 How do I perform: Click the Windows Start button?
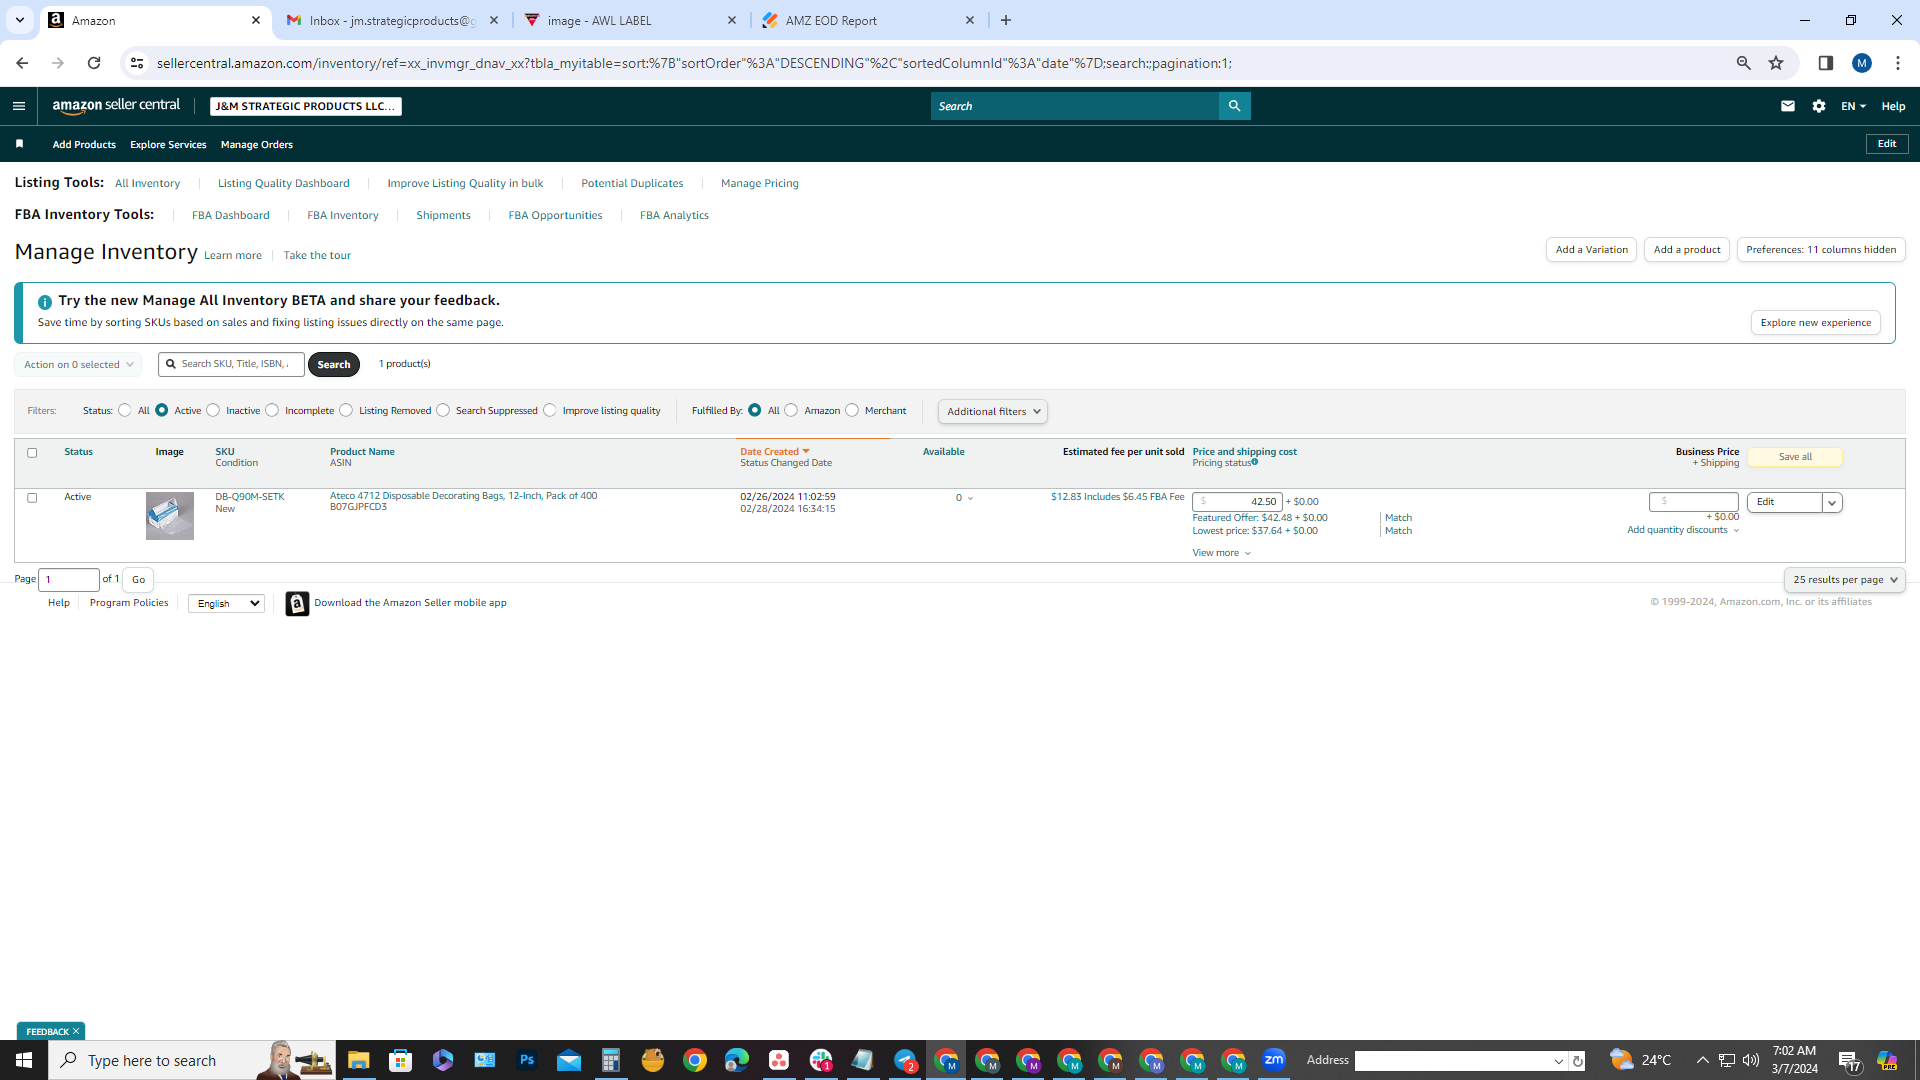pos(24,1060)
